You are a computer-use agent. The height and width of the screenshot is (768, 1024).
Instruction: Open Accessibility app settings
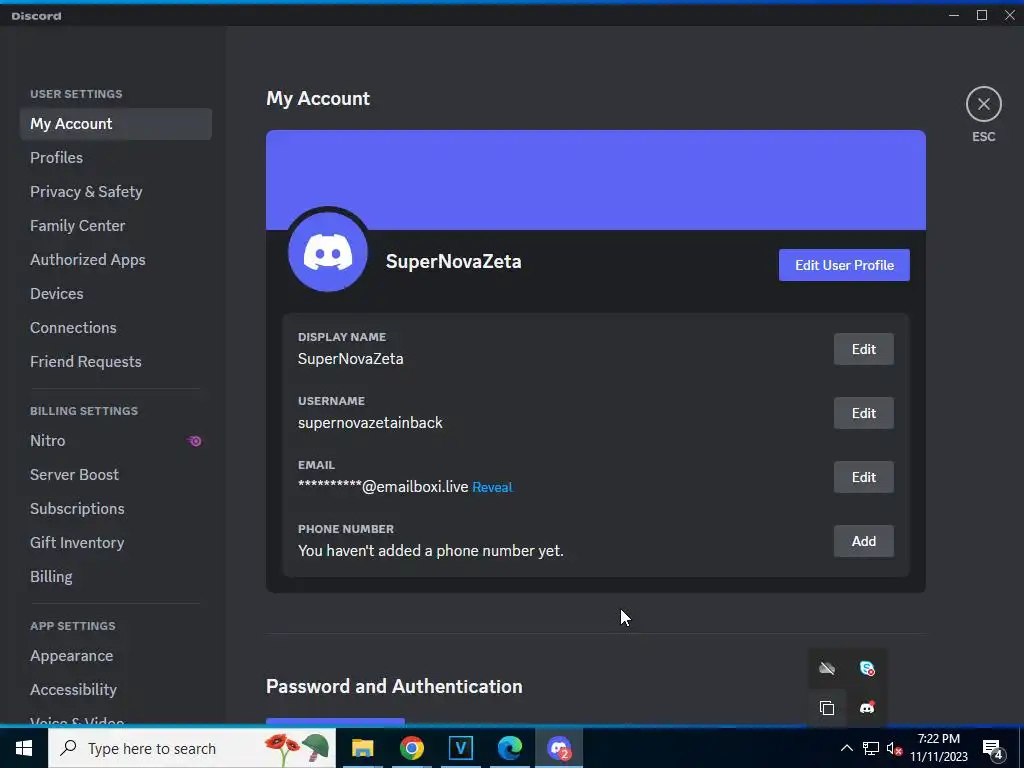116,690
